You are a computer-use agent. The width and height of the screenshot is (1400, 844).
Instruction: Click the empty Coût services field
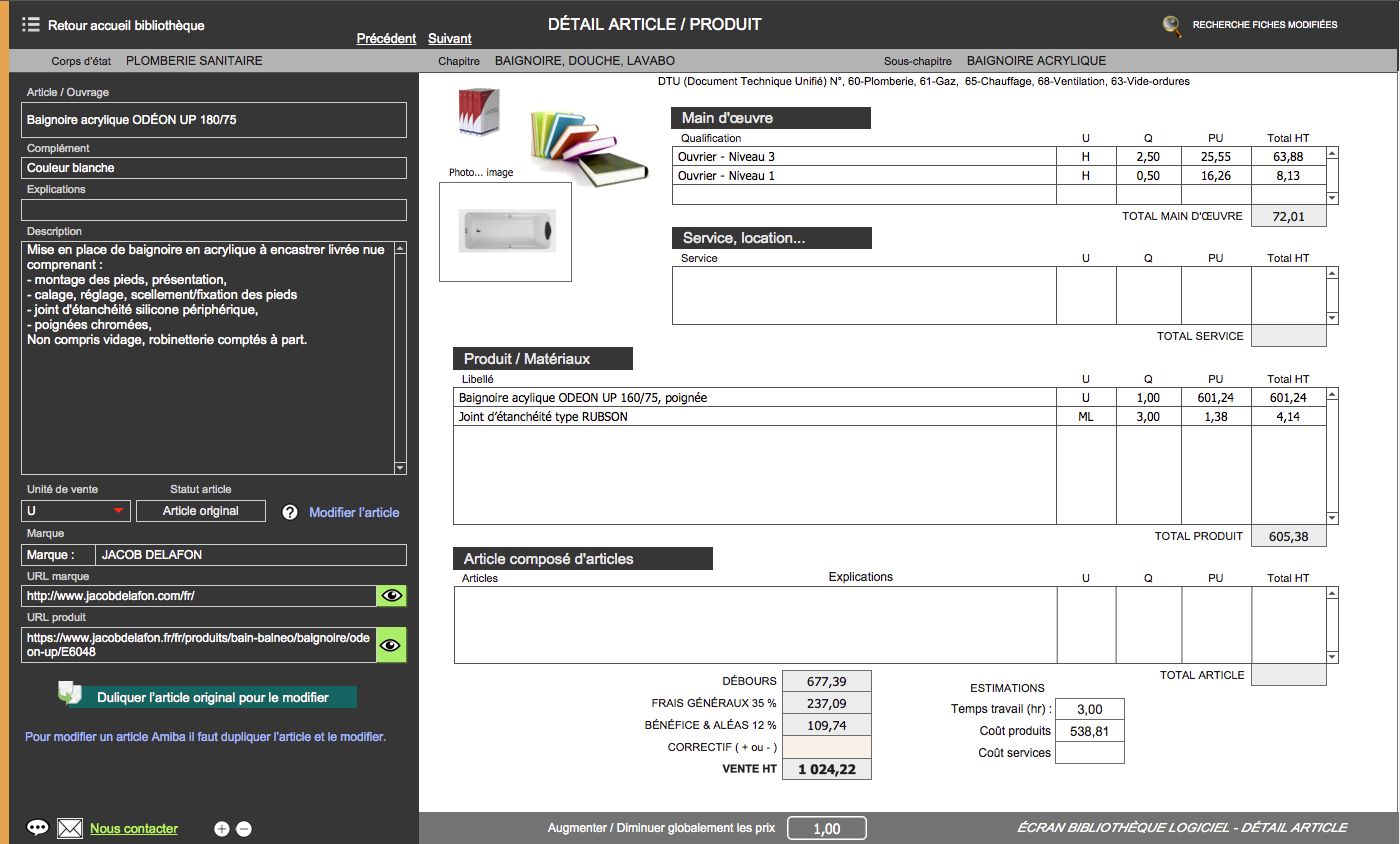[x=1089, y=753]
